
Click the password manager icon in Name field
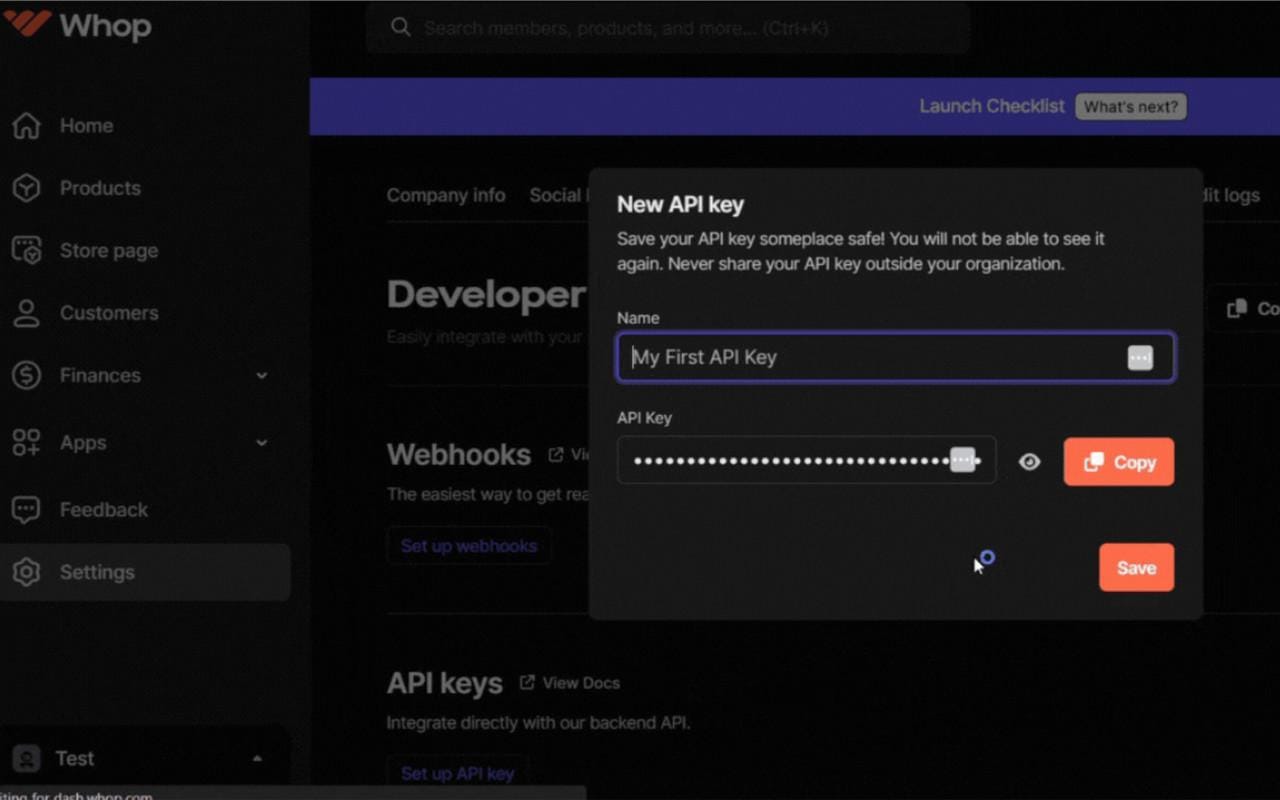pos(1140,357)
